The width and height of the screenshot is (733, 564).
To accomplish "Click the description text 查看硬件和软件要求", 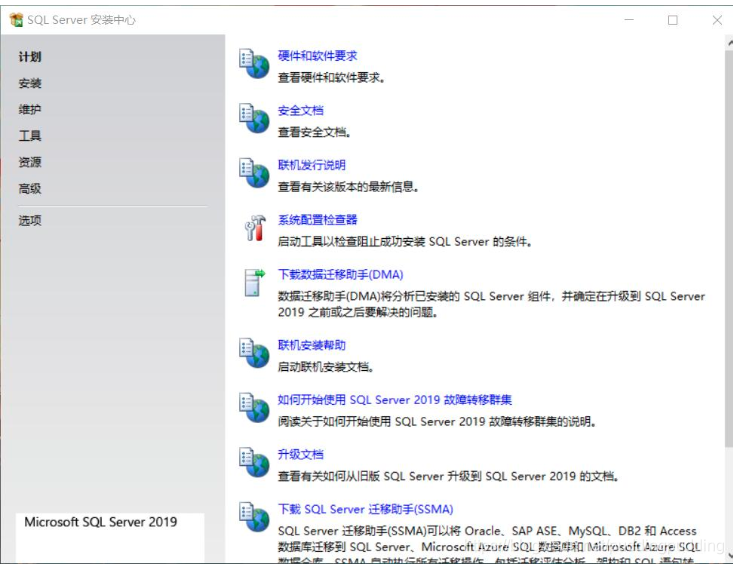I will click(331, 78).
